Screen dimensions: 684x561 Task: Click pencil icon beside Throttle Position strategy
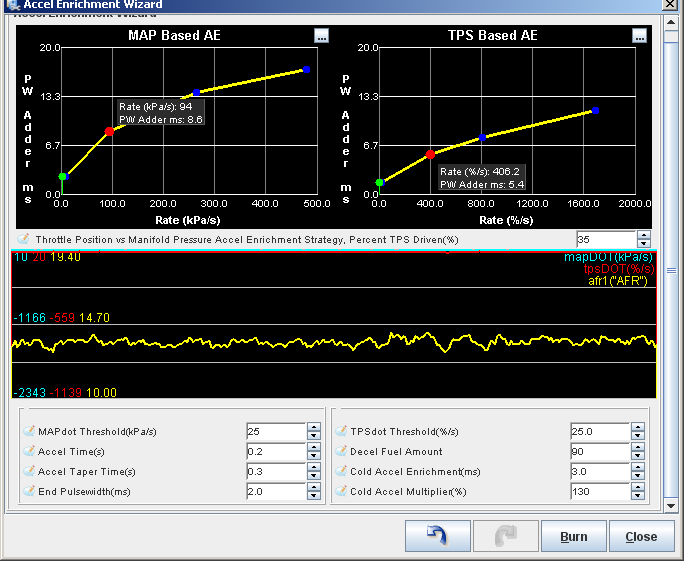23,240
